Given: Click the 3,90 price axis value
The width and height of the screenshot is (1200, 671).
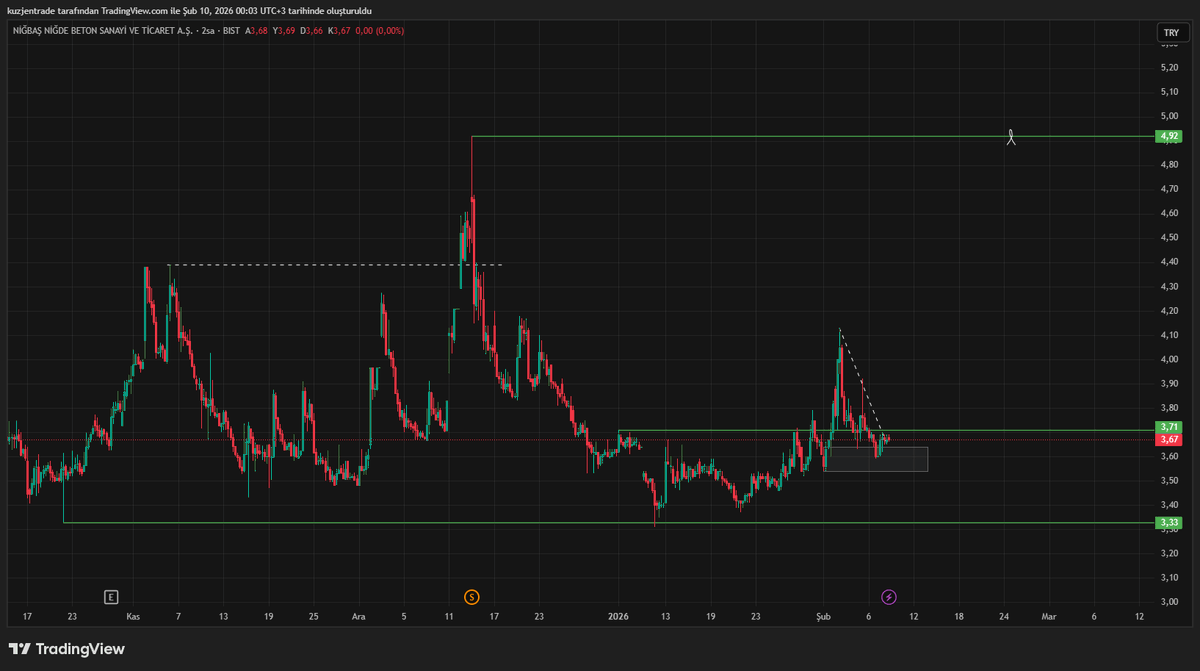Looking at the screenshot, I should pyautogui.click(x=1170, y=383).
